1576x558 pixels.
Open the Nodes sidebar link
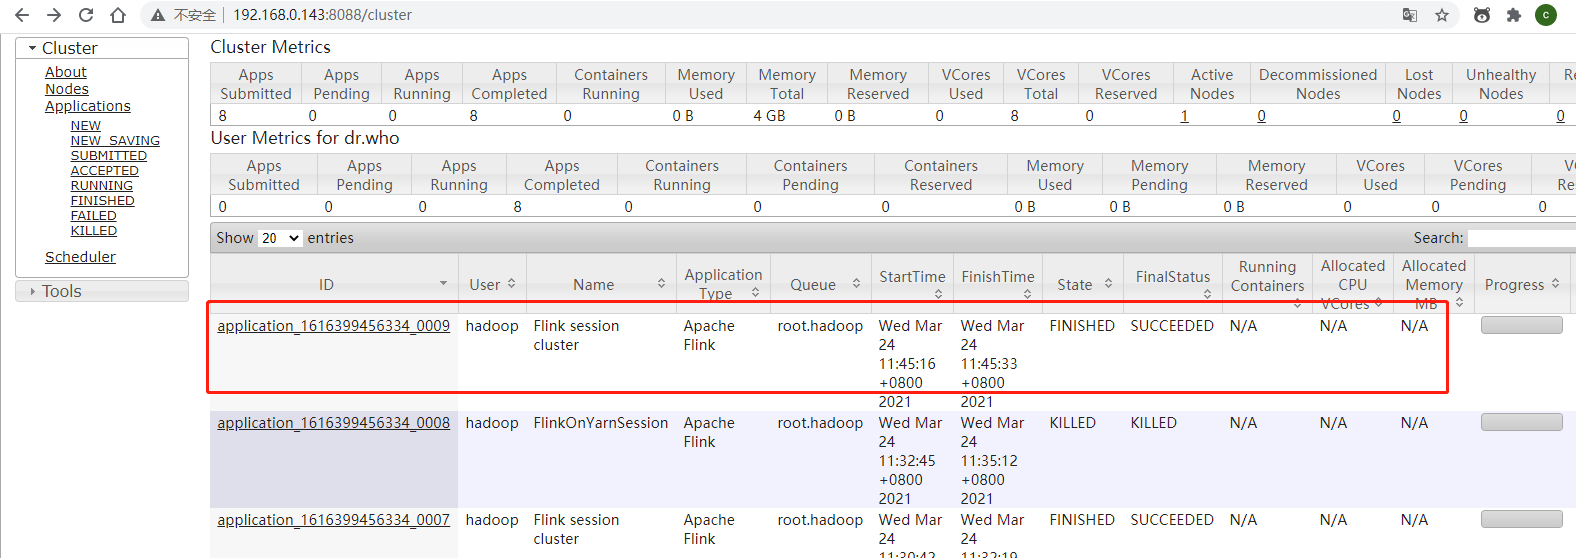pyautogui.click(x=66, y=89)
